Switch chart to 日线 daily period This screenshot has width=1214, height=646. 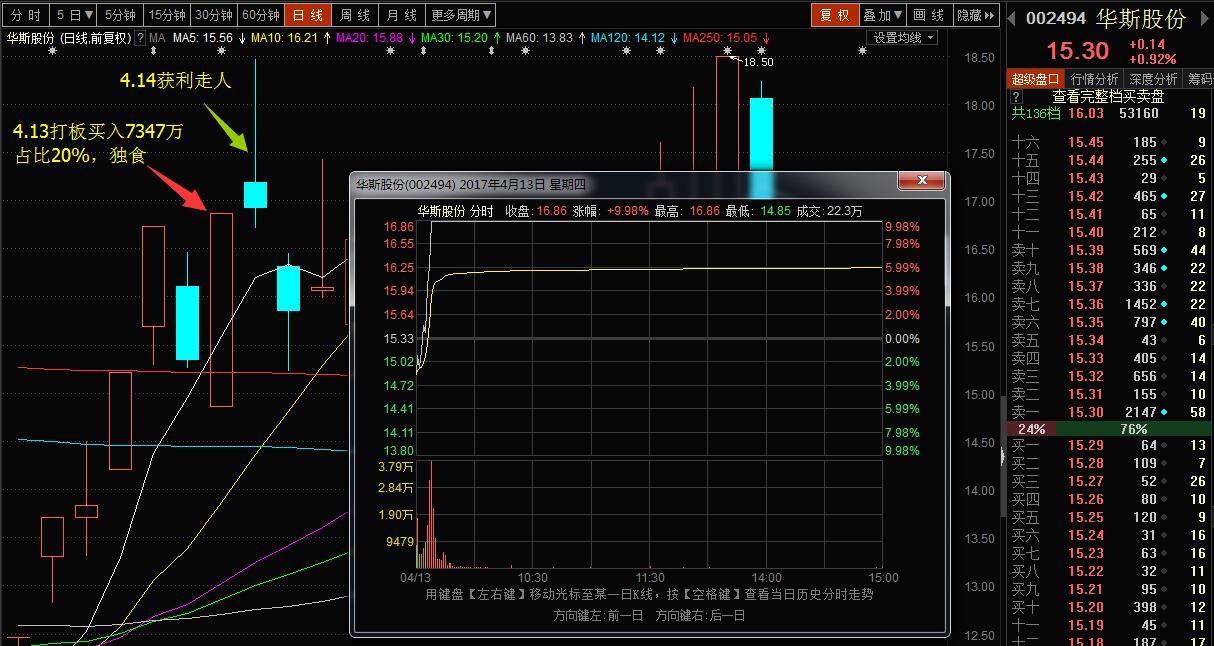pos(308,15)
